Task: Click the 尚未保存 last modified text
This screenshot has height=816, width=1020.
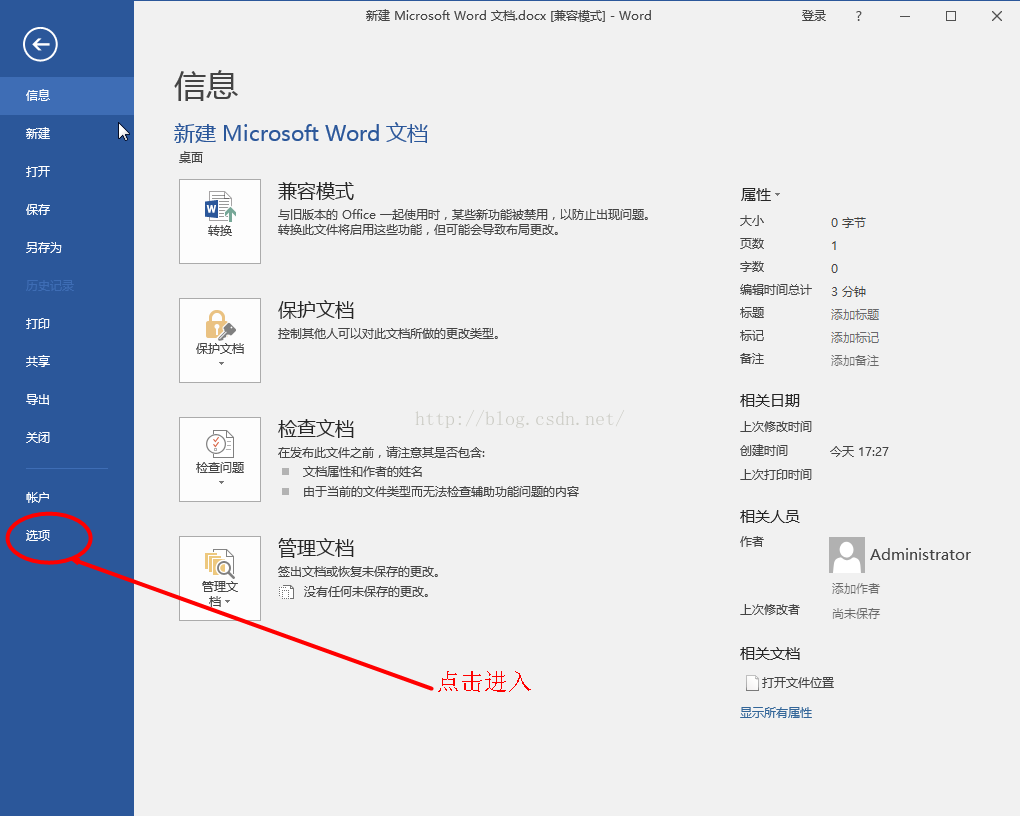Action: (855, 614)
